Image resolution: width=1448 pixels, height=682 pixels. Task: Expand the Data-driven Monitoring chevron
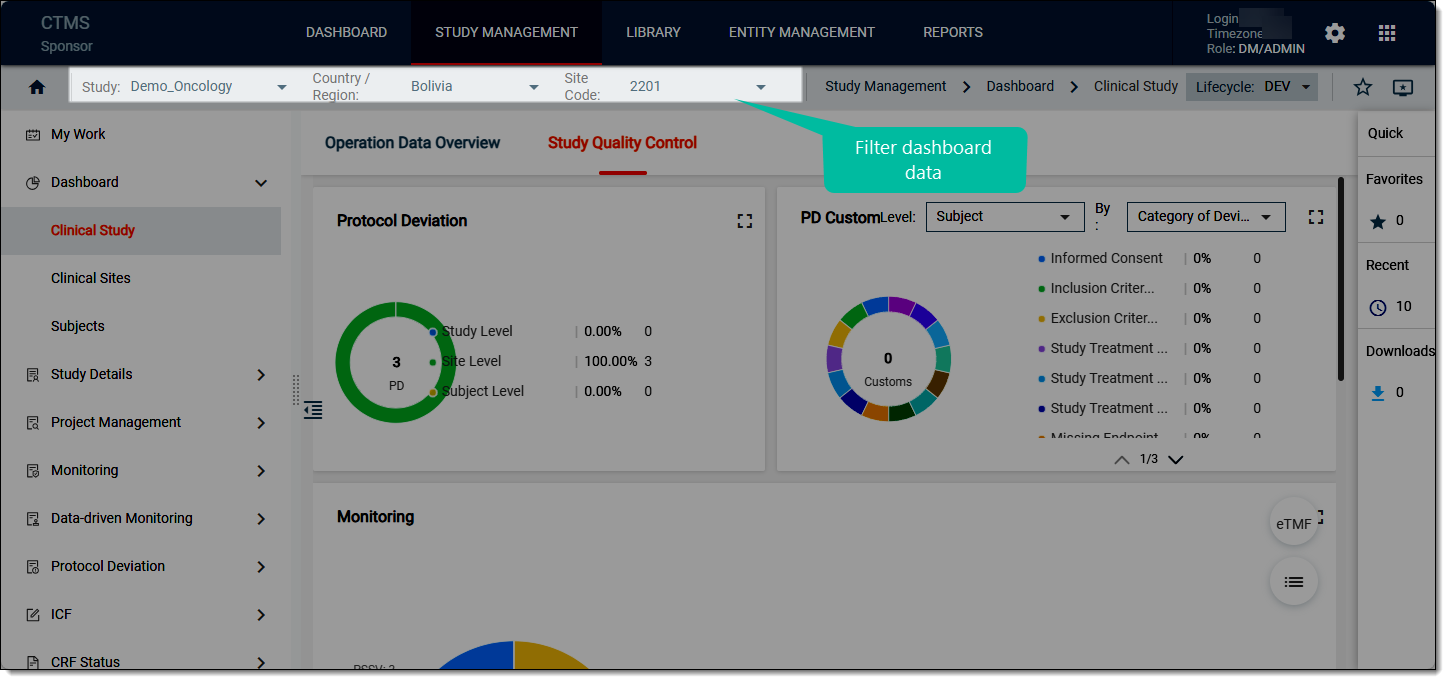[x=261, y=519]
